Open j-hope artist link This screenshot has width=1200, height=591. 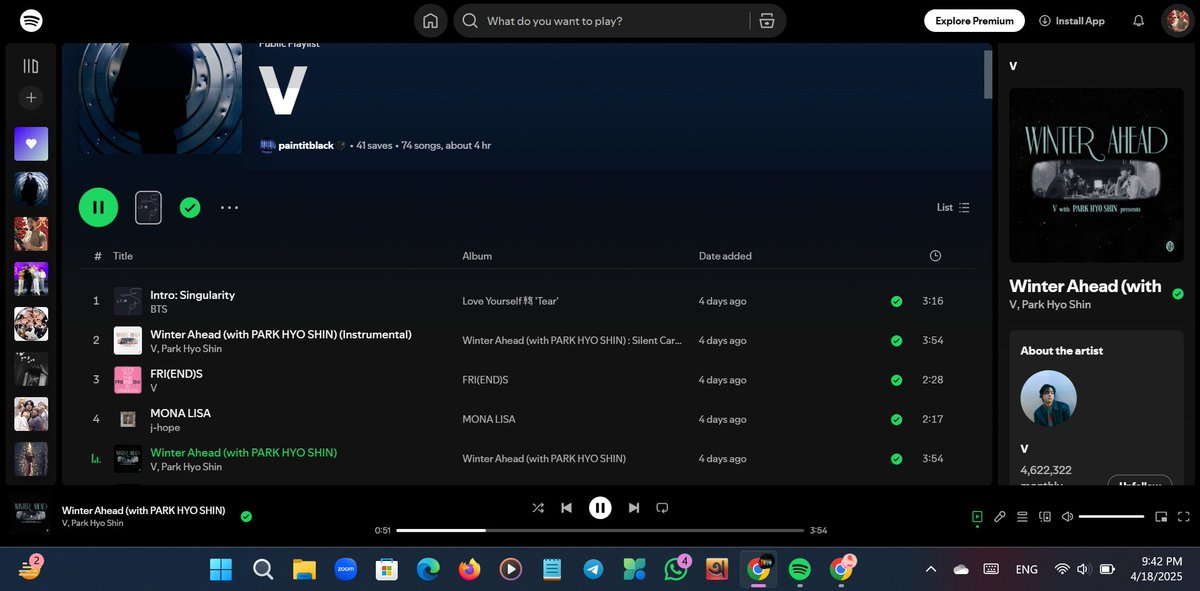pos(165,428)
